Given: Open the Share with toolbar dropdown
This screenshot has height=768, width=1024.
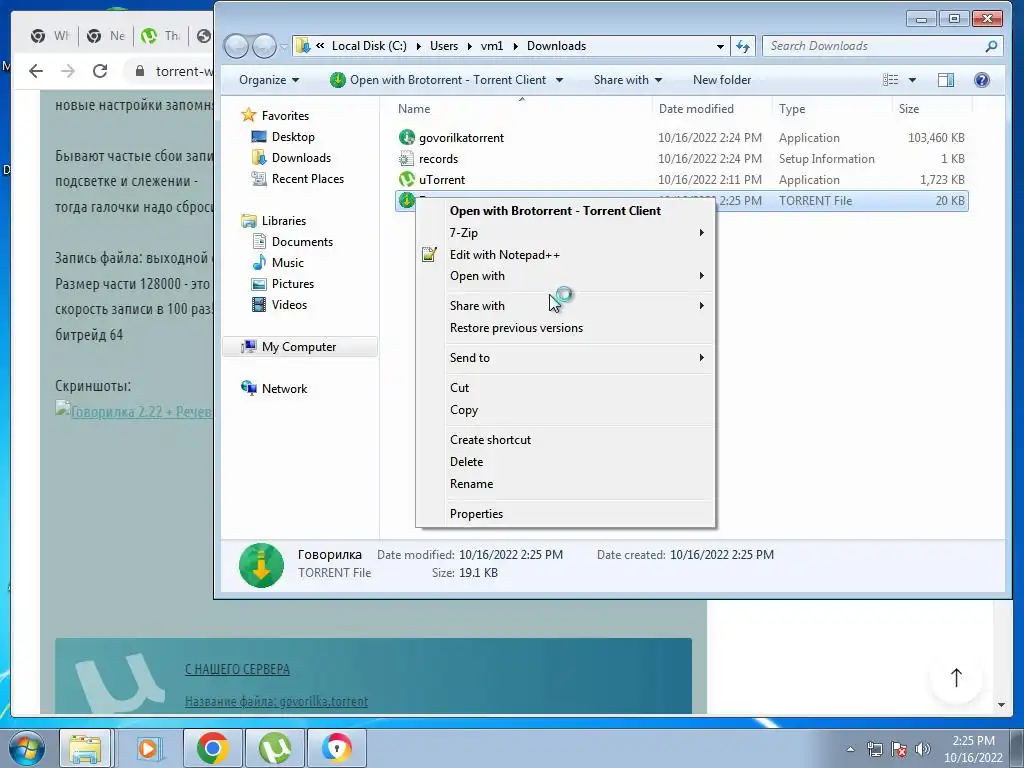Looking at the screenshot, I should (x=628, y=80).
